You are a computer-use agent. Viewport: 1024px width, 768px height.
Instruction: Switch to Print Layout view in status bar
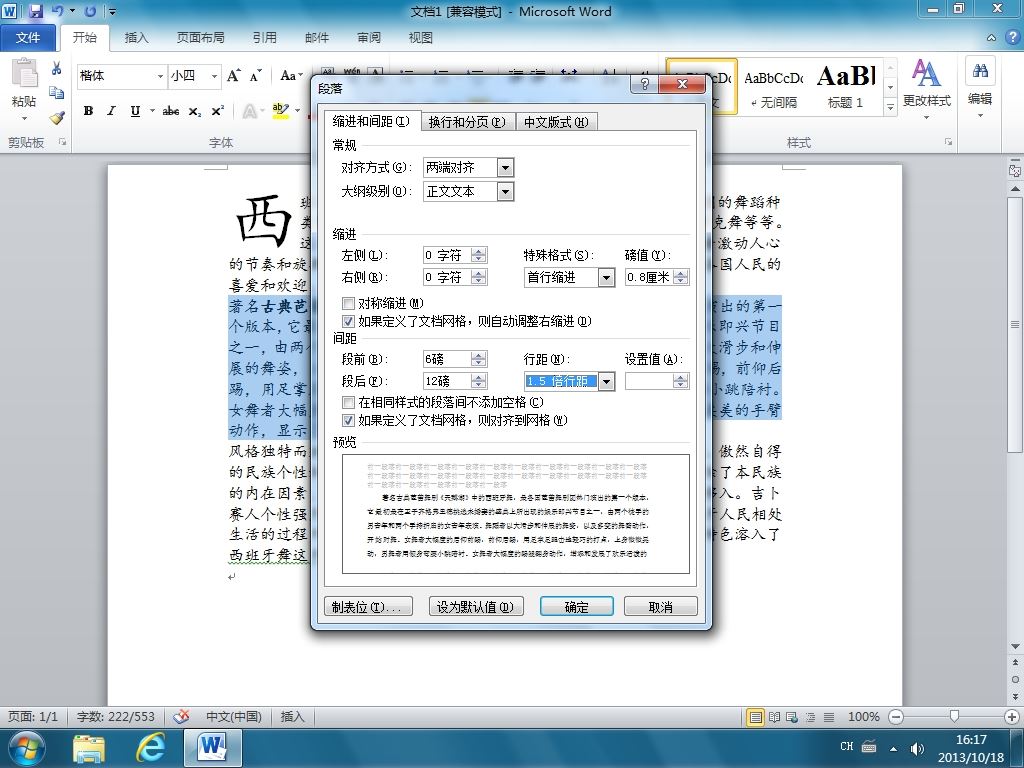(x=756, y=717)
